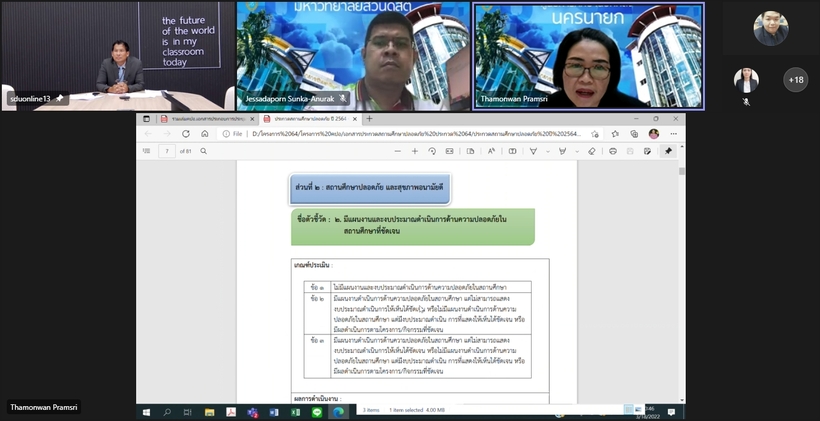Zoom out with the minus icon
This screenshot has width=820, height=421.
pyautogui.click(x=397, y=151)
